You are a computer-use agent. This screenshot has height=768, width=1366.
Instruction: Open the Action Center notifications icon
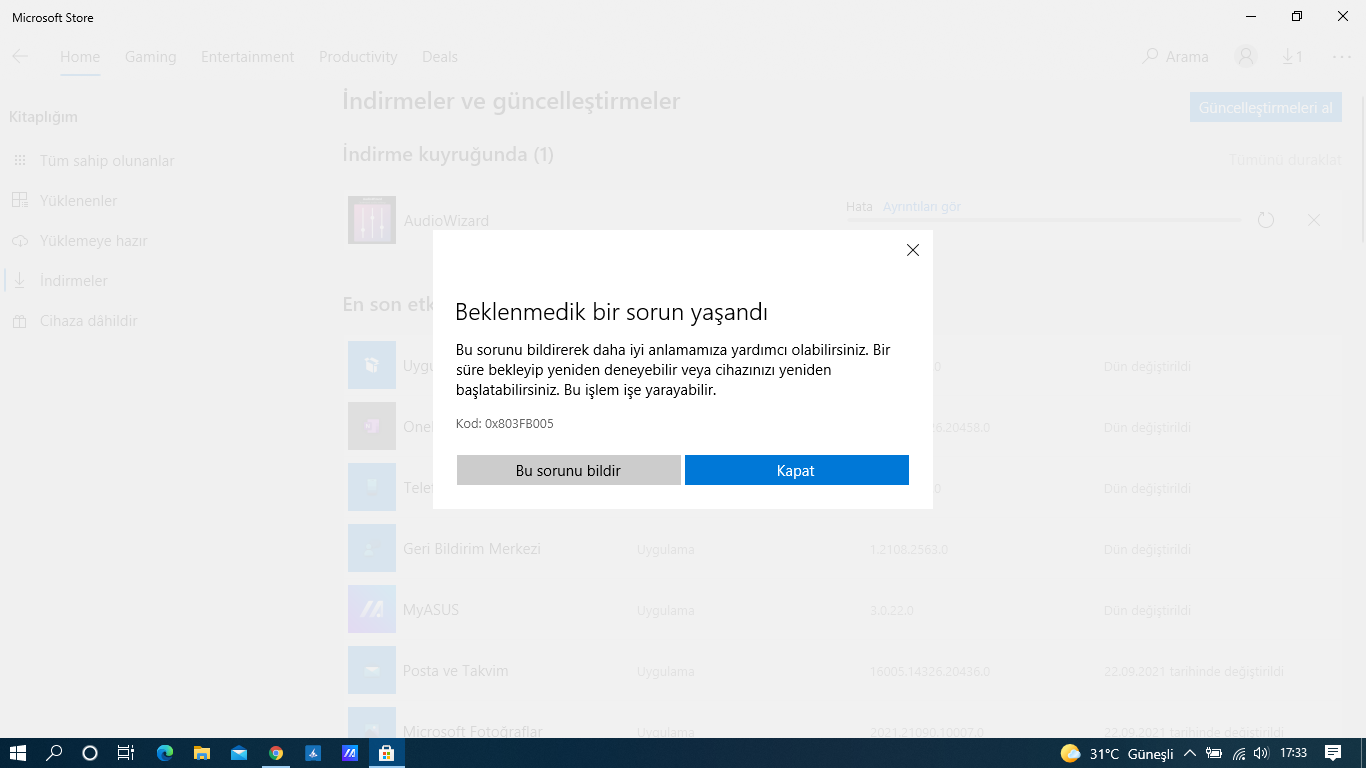1333,753
